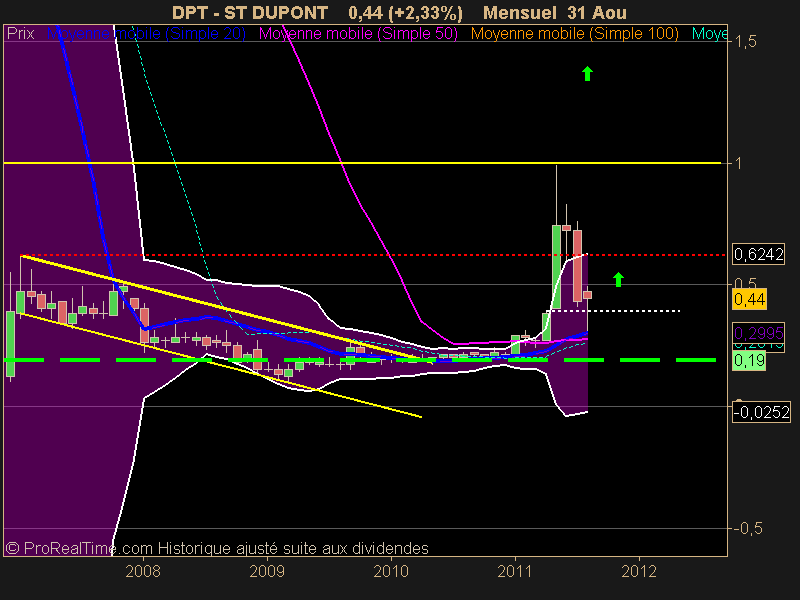This screenshot has width=800, height=600.
Task: Click the -0,0252 price label box
Action: click(x=761, y=412)
